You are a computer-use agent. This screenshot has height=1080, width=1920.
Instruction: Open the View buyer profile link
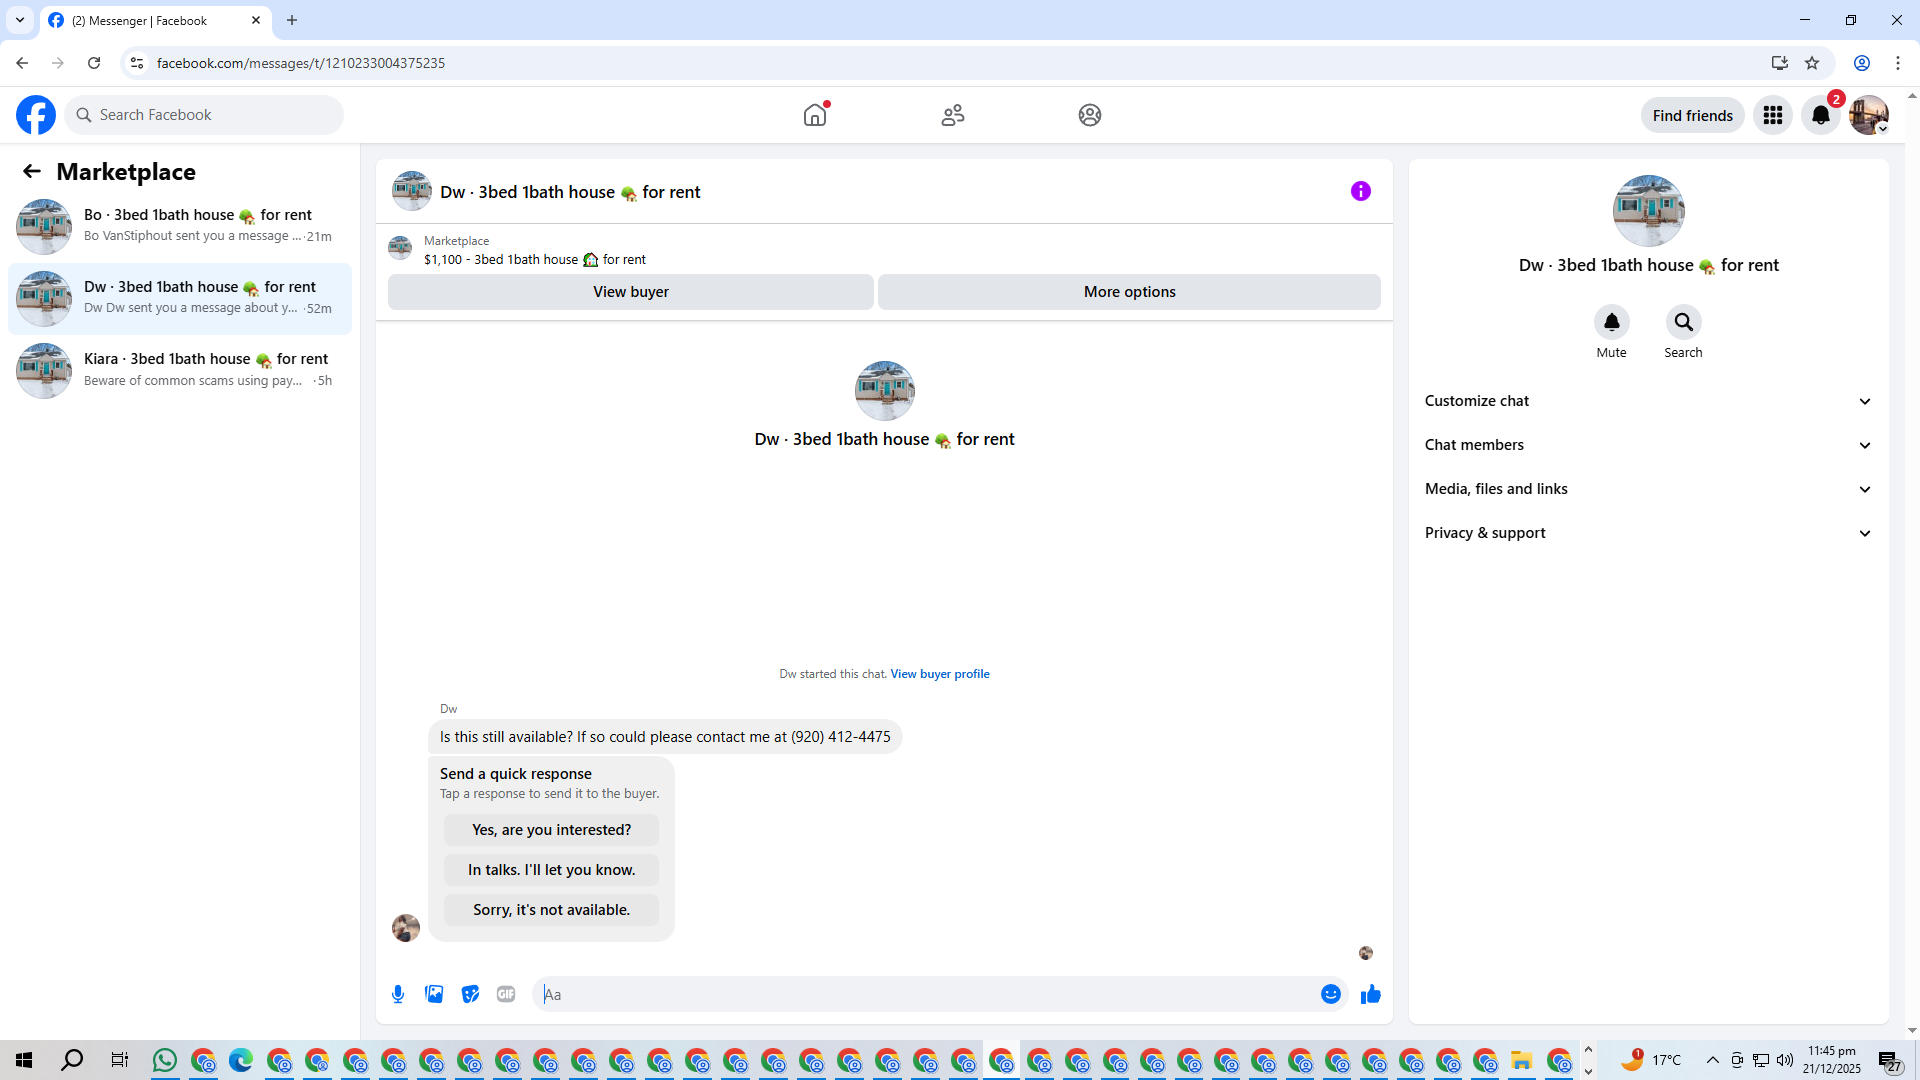pyautogui.click(x=940, y=674)
